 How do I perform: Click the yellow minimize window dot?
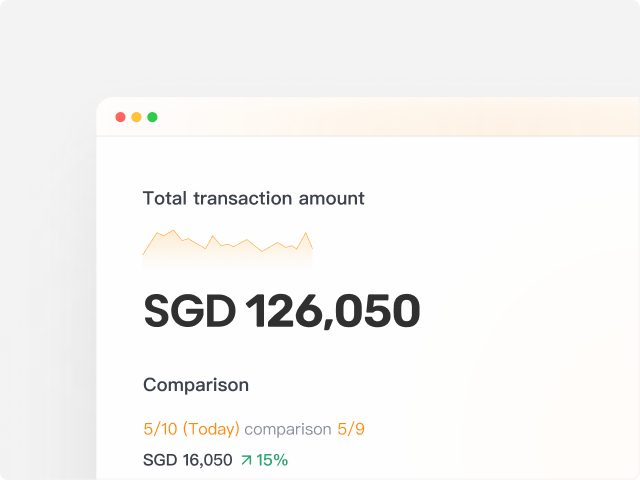pyautogui.click(x=137, y=117)
